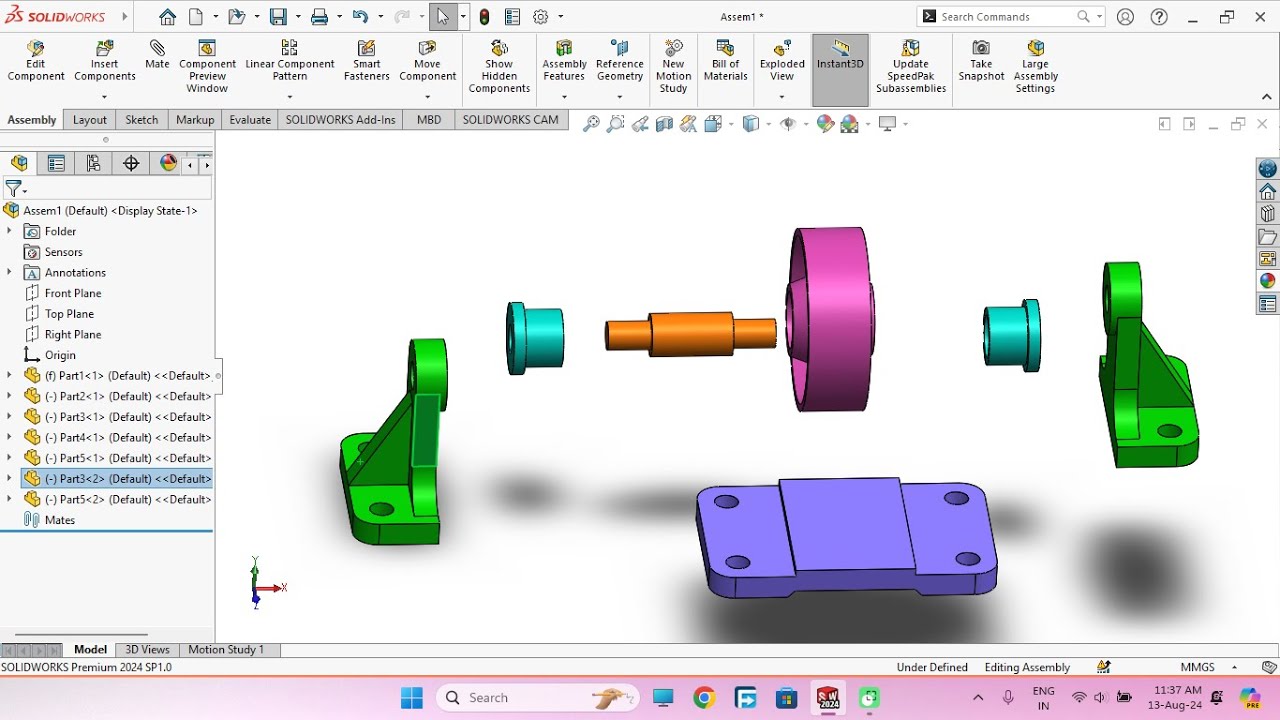Select Part3<2> in the feature tree
Viewport: 1280px width, 720px height.
coord(117,479)
